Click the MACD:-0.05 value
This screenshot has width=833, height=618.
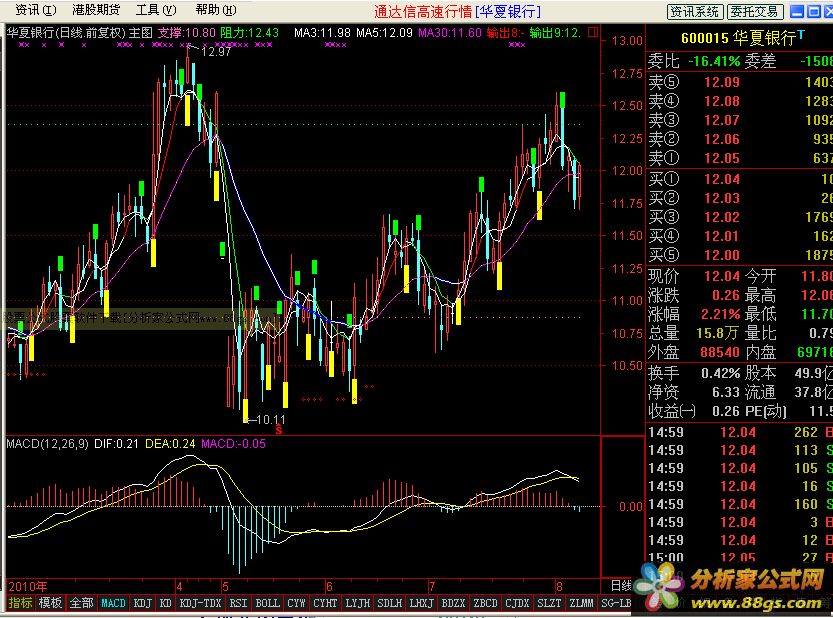point(233,444)
